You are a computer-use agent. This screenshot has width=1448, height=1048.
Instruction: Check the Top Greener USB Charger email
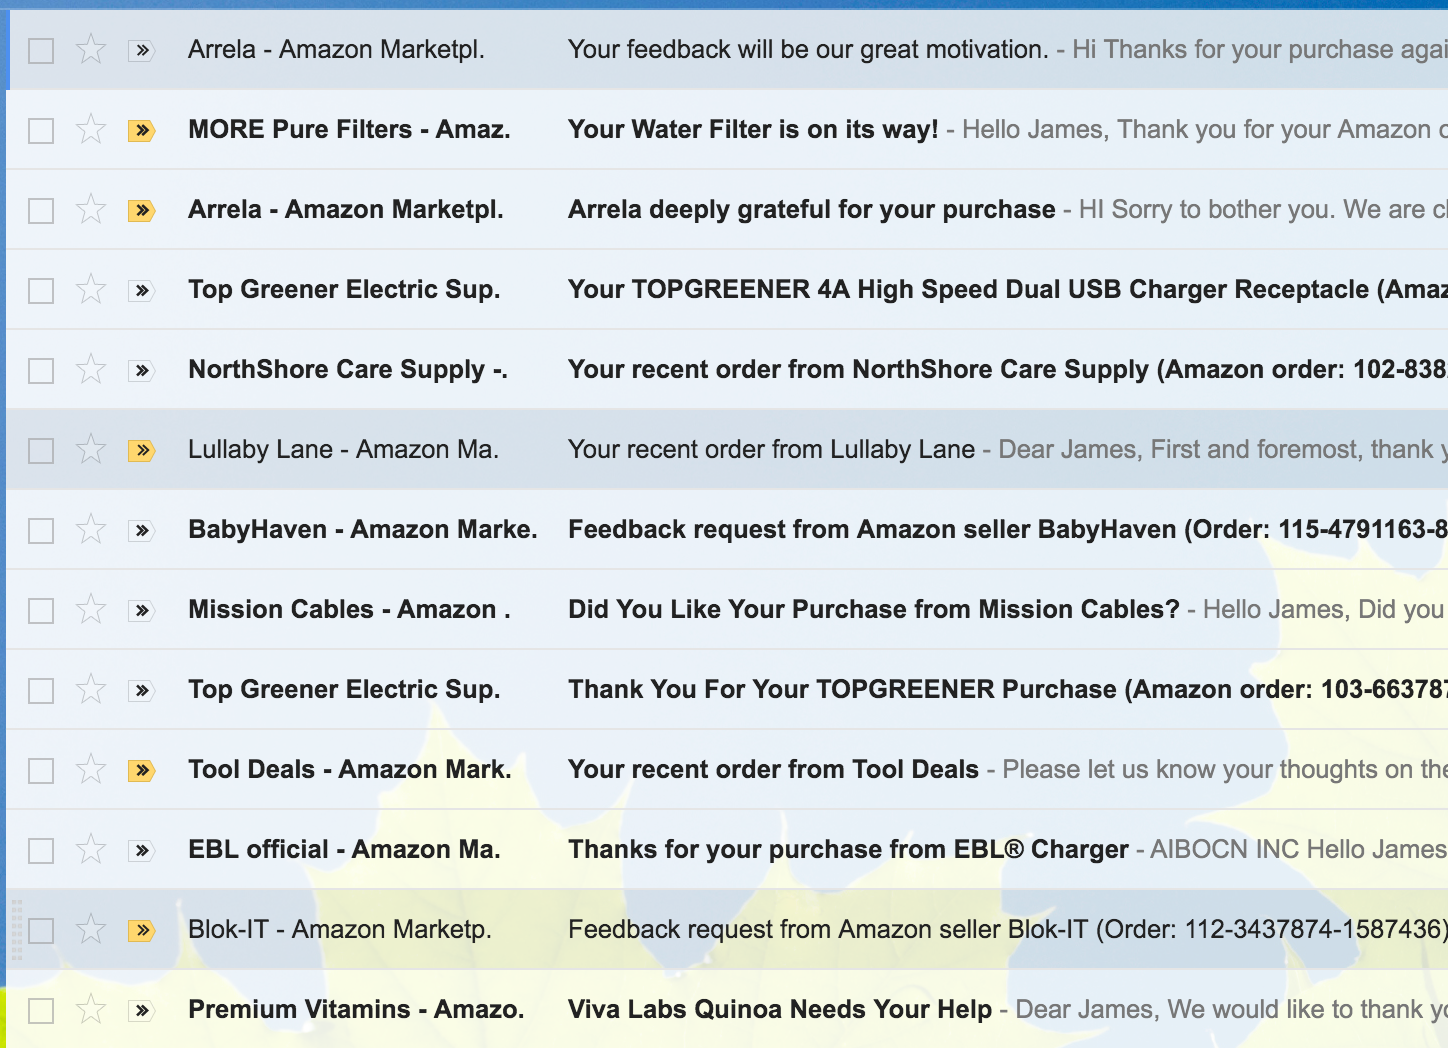coord(41,290)
